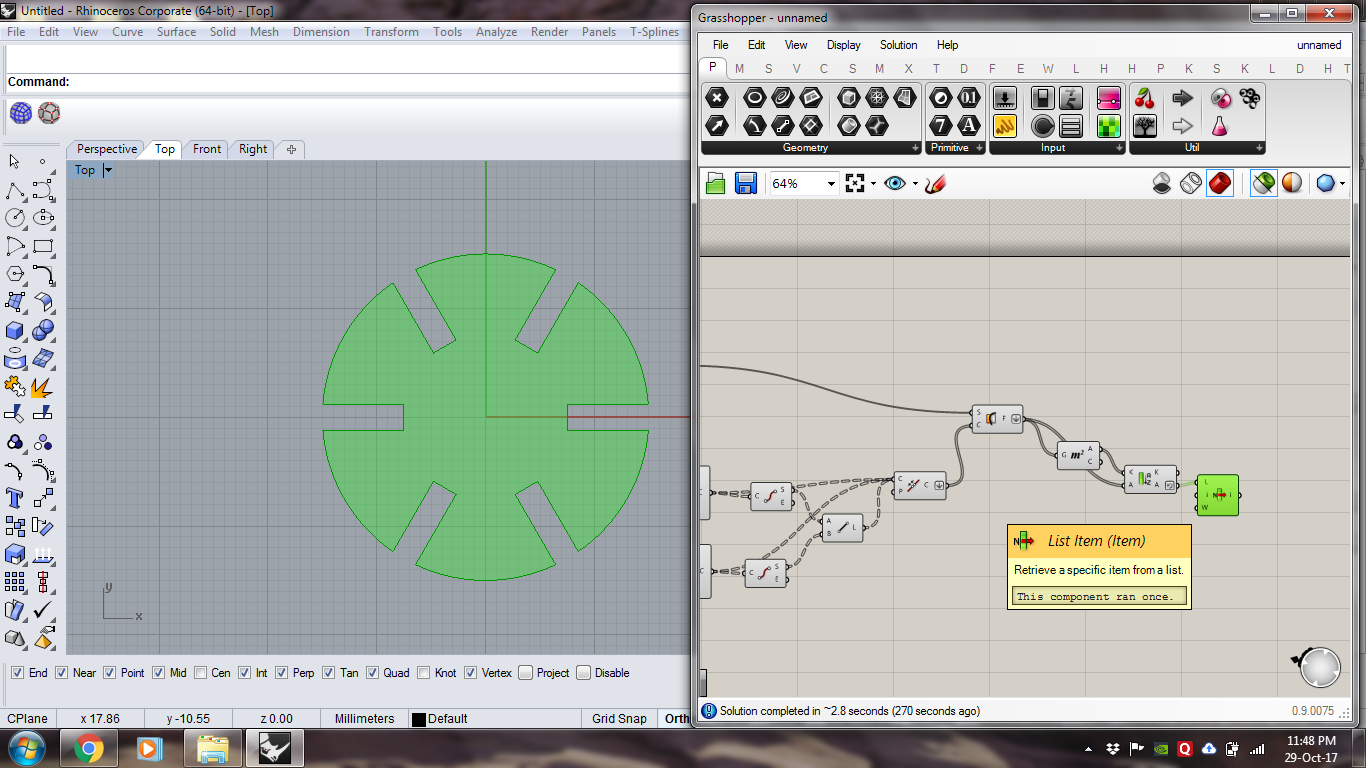
Task: Enable the Project osnap checkbox
Action: 525,673
